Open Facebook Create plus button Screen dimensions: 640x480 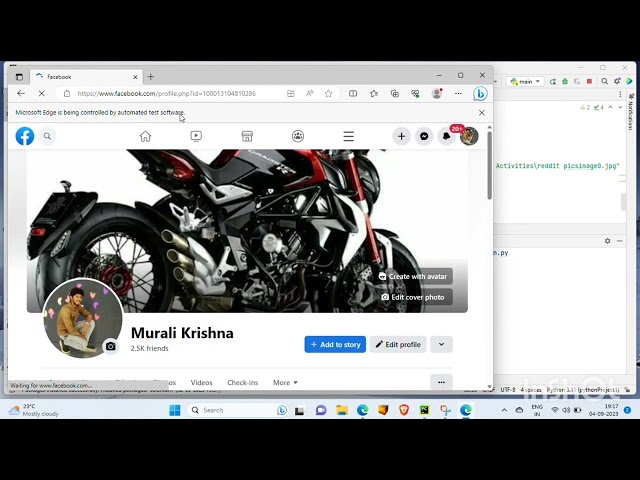click(x=401, y=136)
